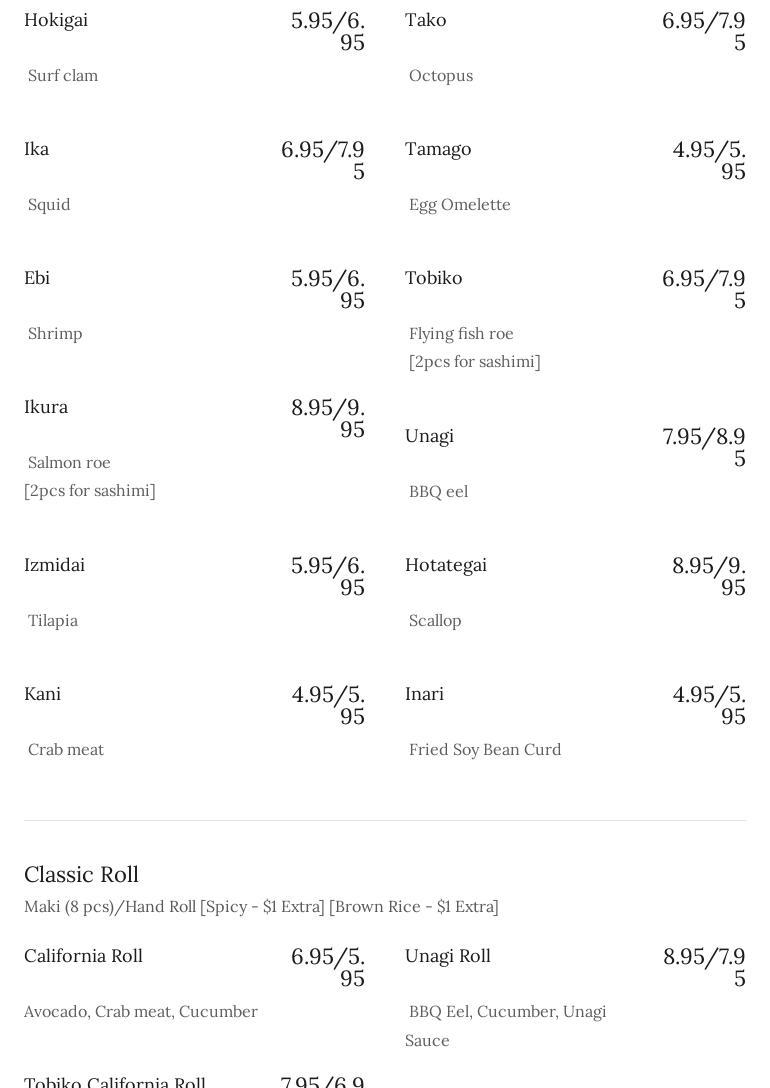This screenshot has width=770, height=1088.
Task: Click the Unagi Roll price 8.95/7.95
Action: point(704,966)
